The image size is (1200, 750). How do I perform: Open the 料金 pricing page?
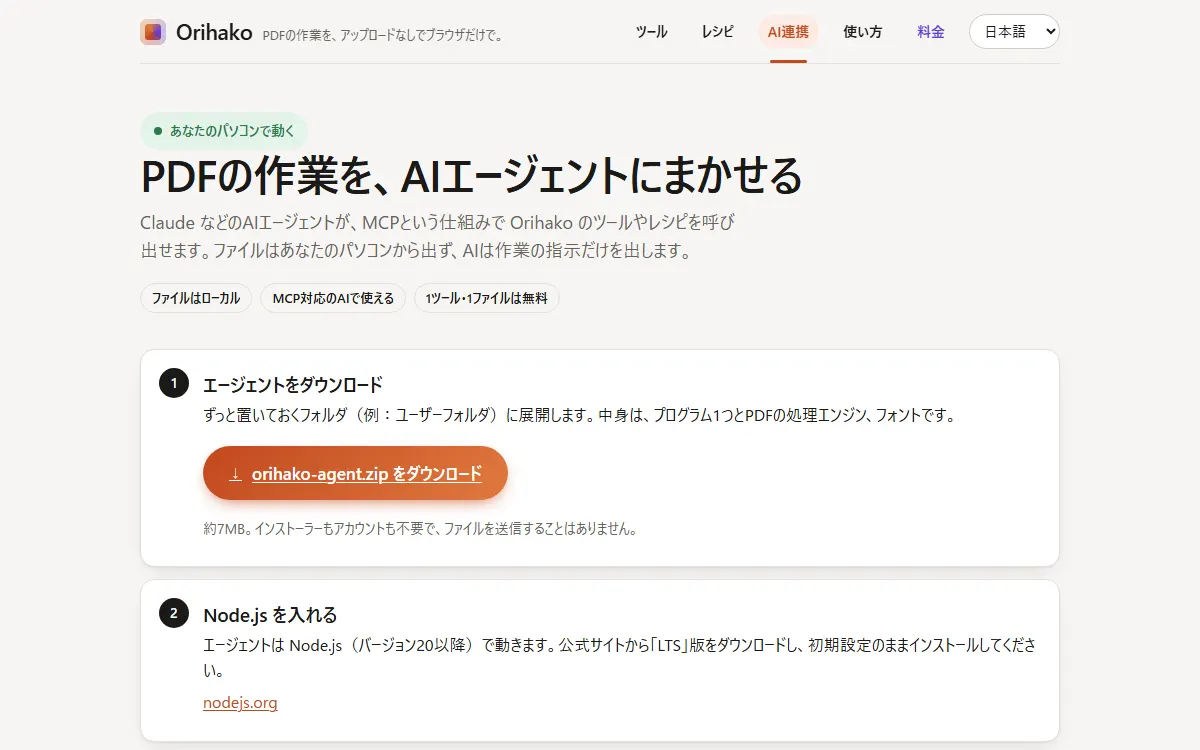point(931,32)
